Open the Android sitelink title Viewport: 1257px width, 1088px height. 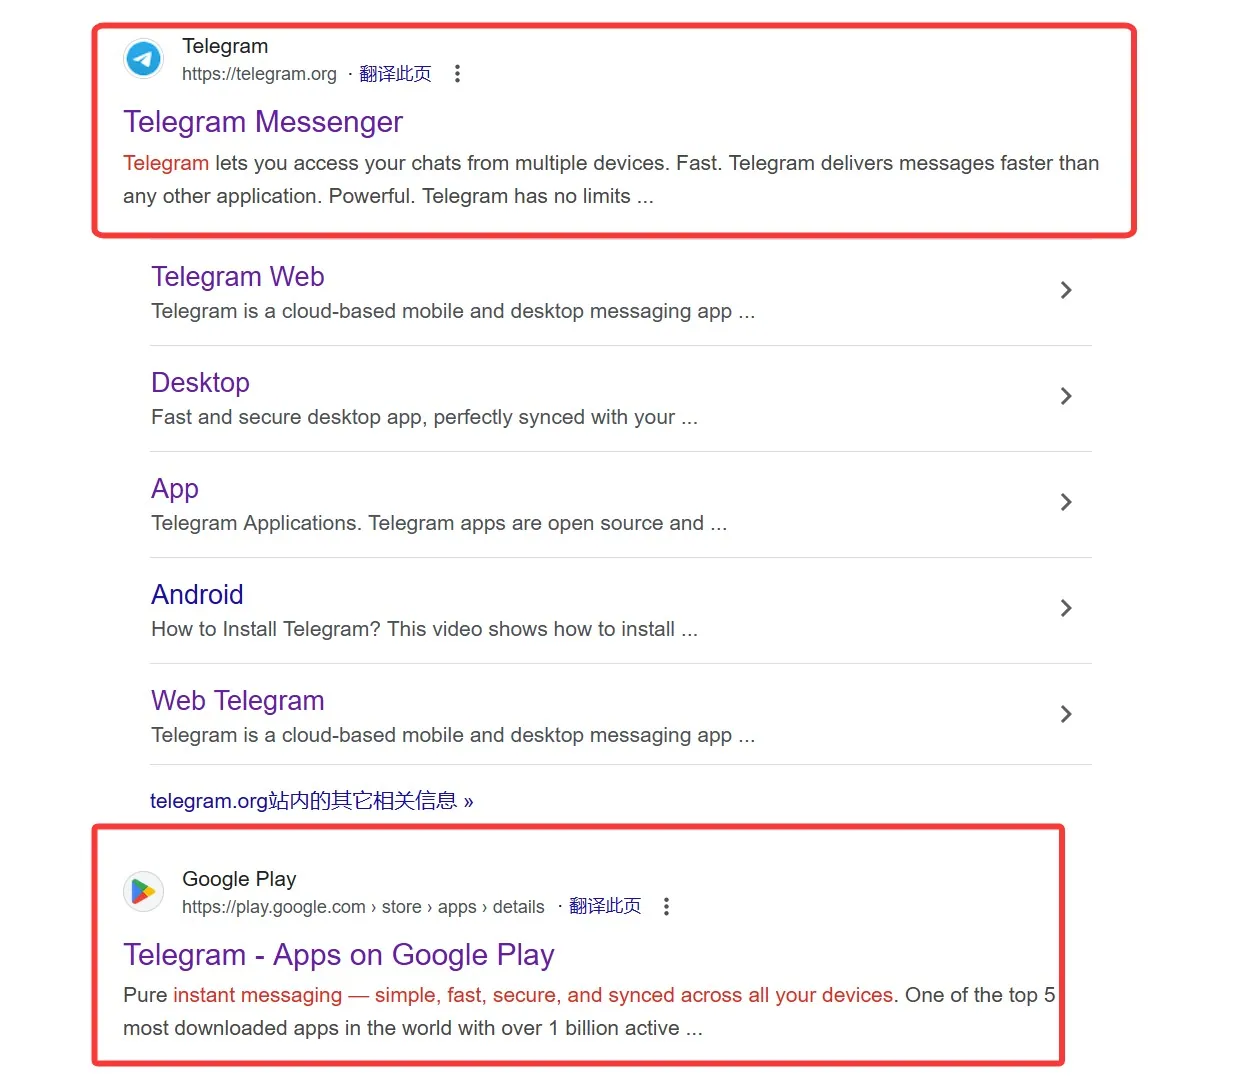point(197,595)
